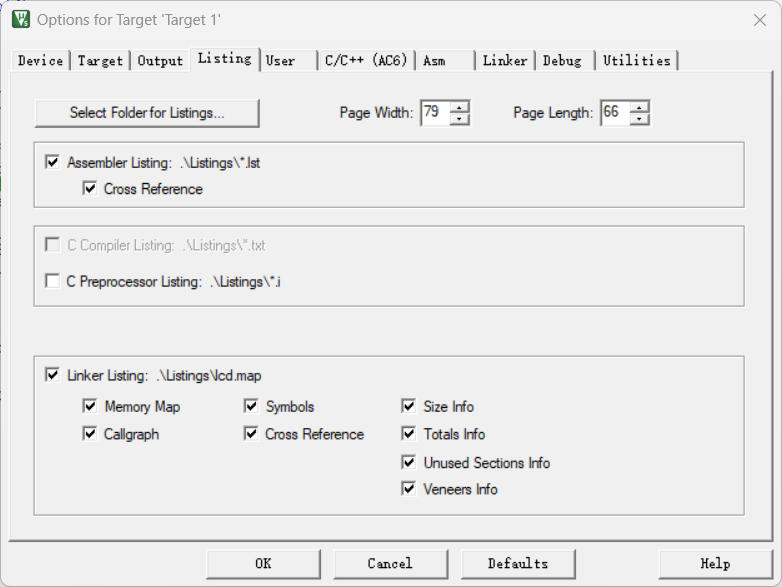The height and width of the screenshot is (587, 782).
Task: Select the Debug tab
Action: pyautogui.click(x=562, y=61)
